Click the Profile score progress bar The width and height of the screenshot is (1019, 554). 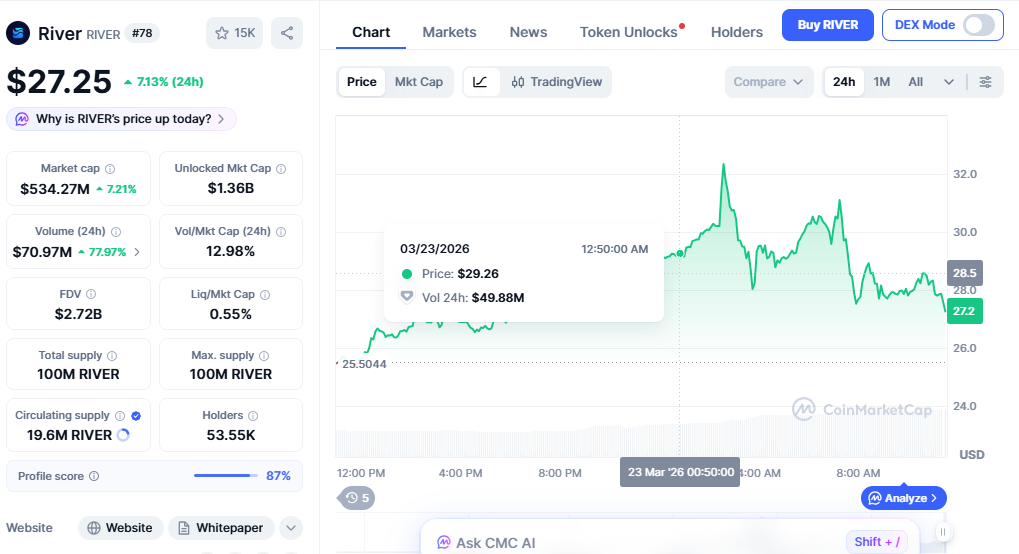226,476
